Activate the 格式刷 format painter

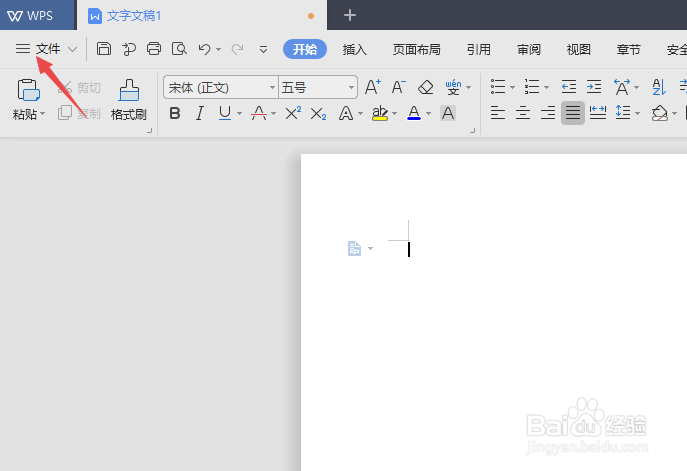(129, 100)
